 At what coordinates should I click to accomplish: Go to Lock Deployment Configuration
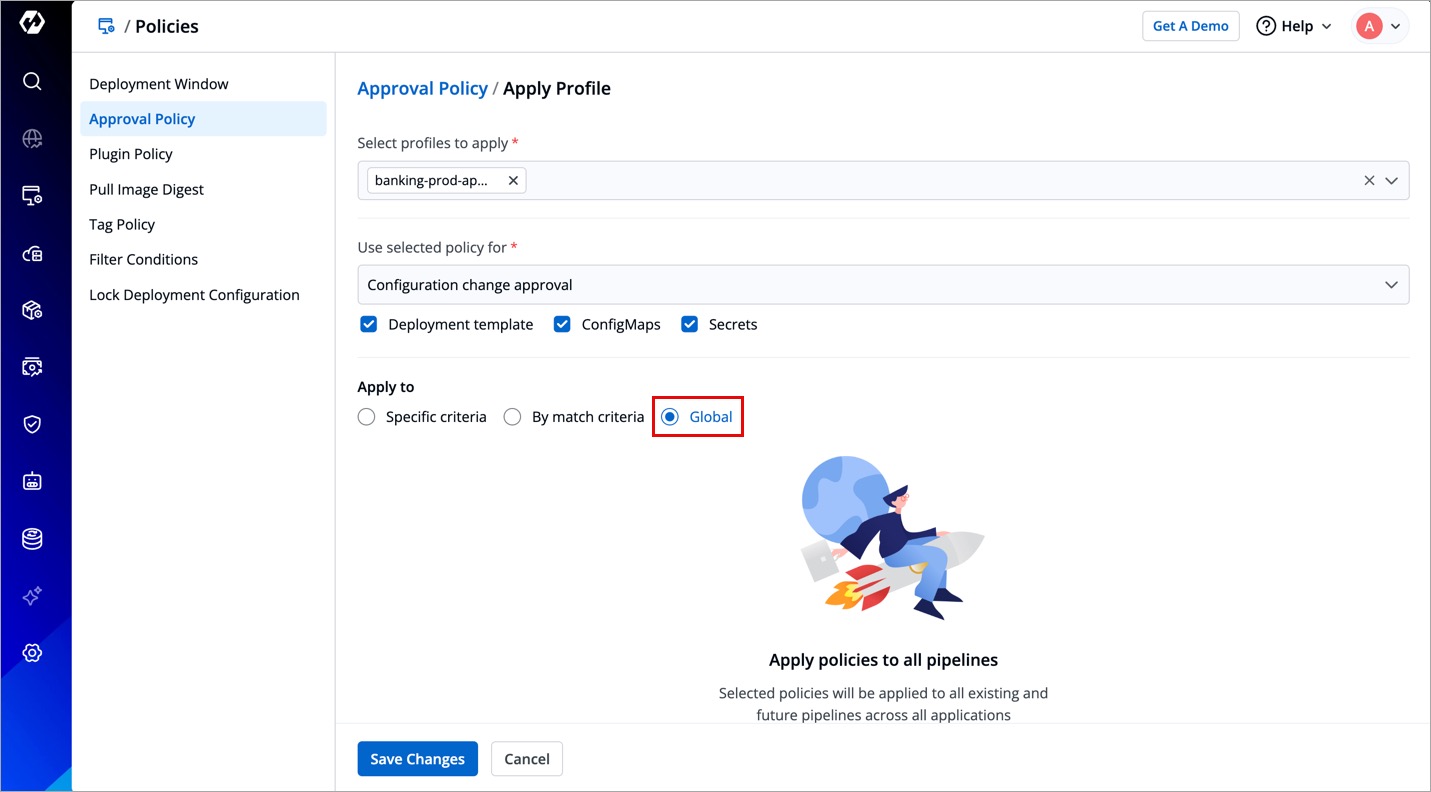point(194,295)
